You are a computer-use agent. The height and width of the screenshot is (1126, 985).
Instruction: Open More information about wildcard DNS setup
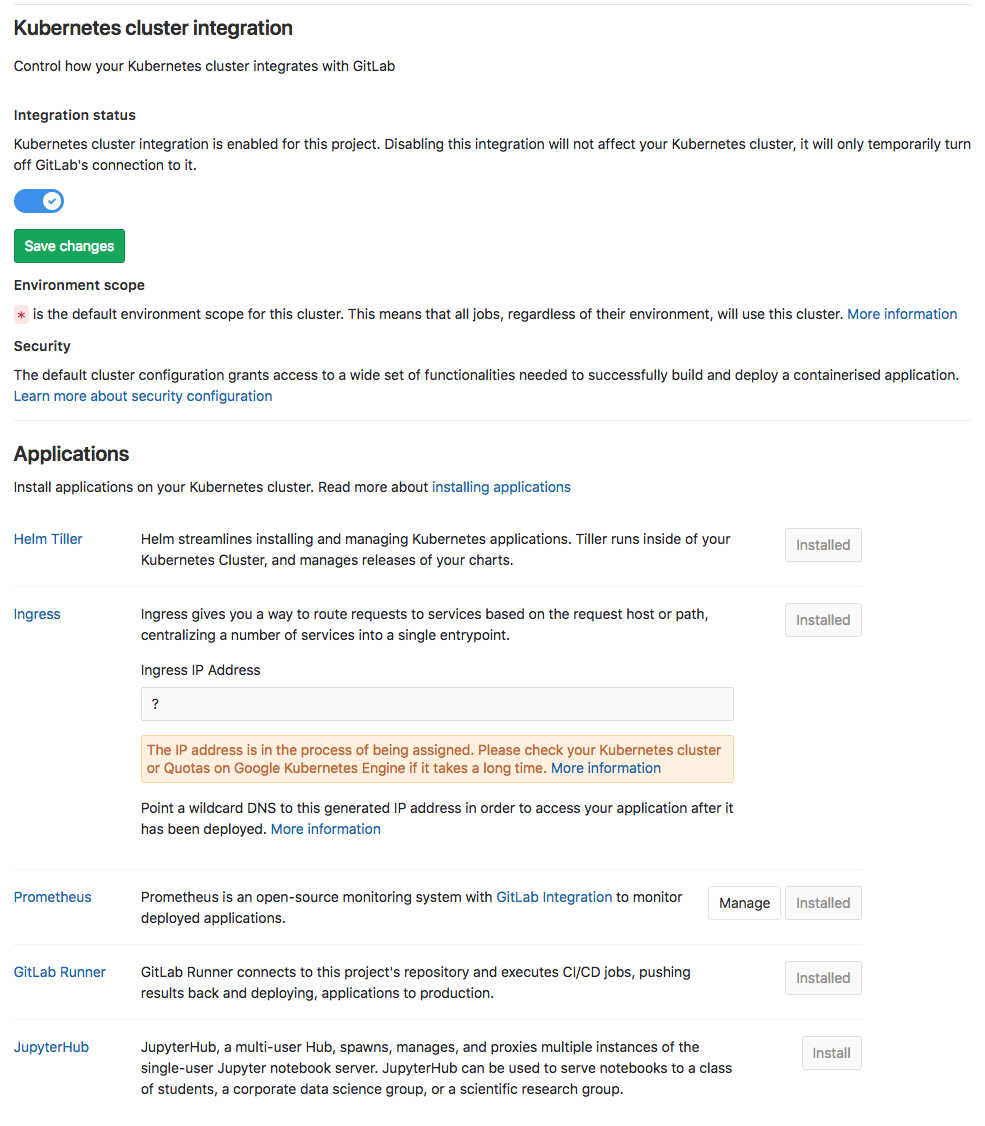[325, 828]
